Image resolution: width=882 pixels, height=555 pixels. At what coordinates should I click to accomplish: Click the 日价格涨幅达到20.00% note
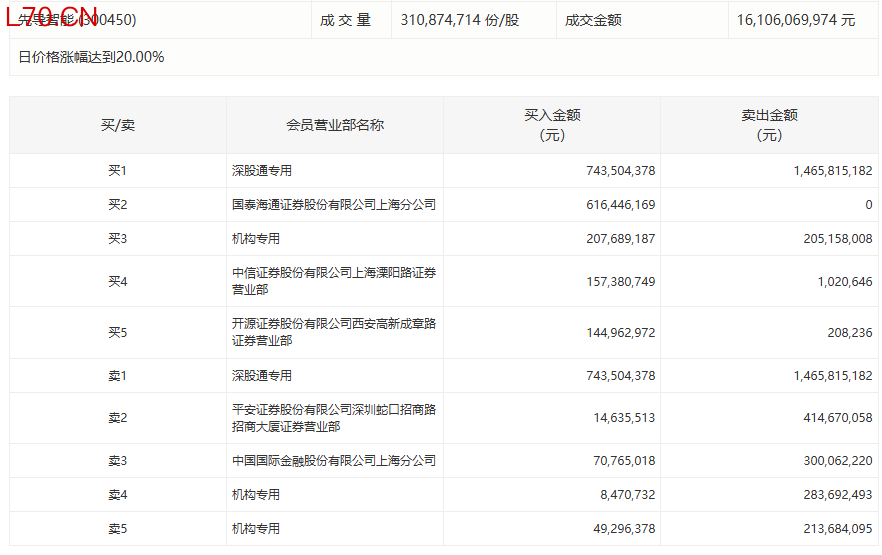pyautogui.click(x=91, y=57)
